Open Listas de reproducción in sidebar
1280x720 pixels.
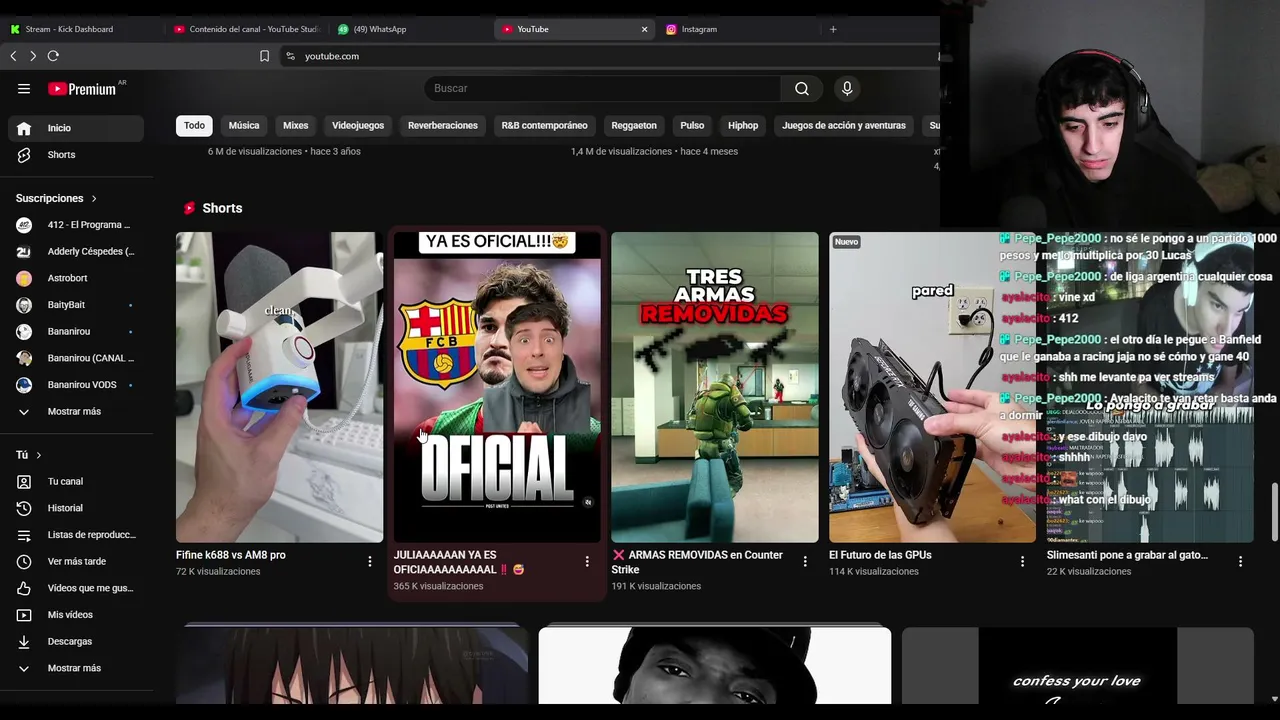click(x=76, y=535)
